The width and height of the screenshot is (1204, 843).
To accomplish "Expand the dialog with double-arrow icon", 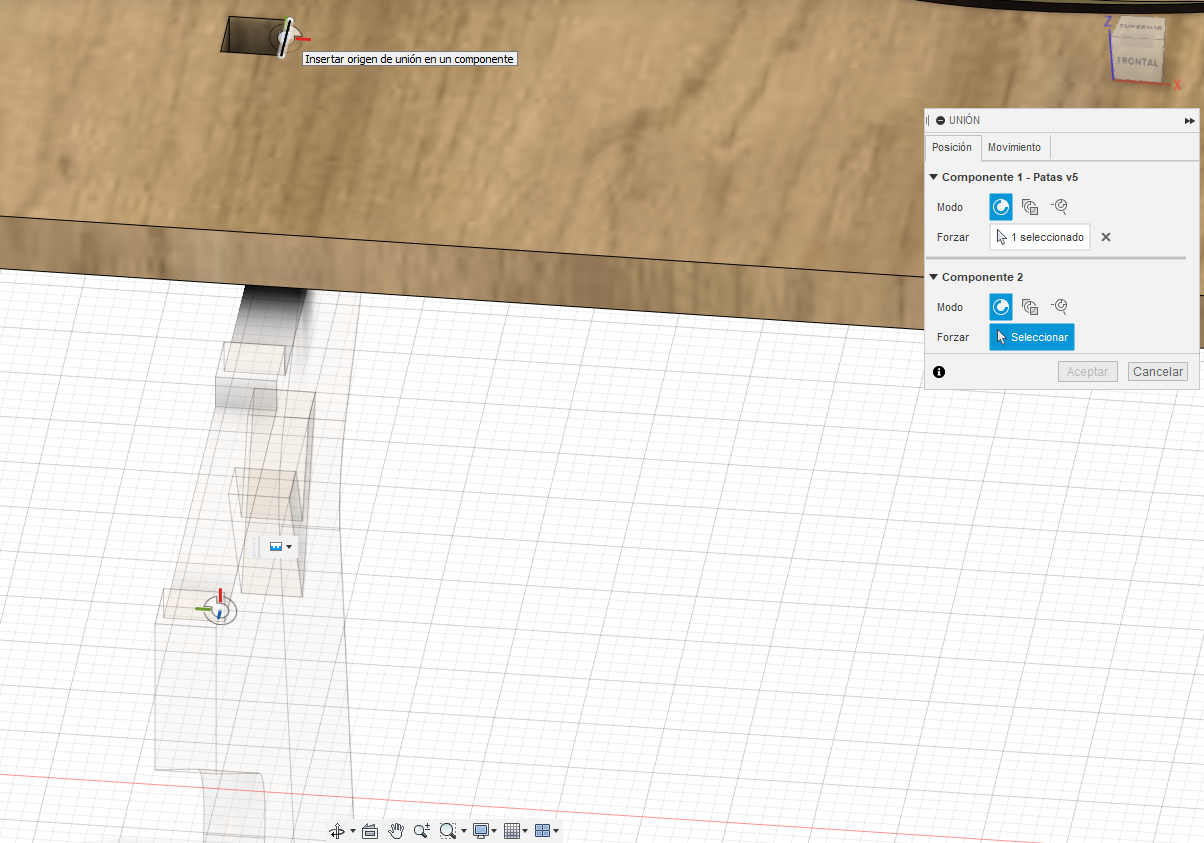I will click(x=1189, y=120).
